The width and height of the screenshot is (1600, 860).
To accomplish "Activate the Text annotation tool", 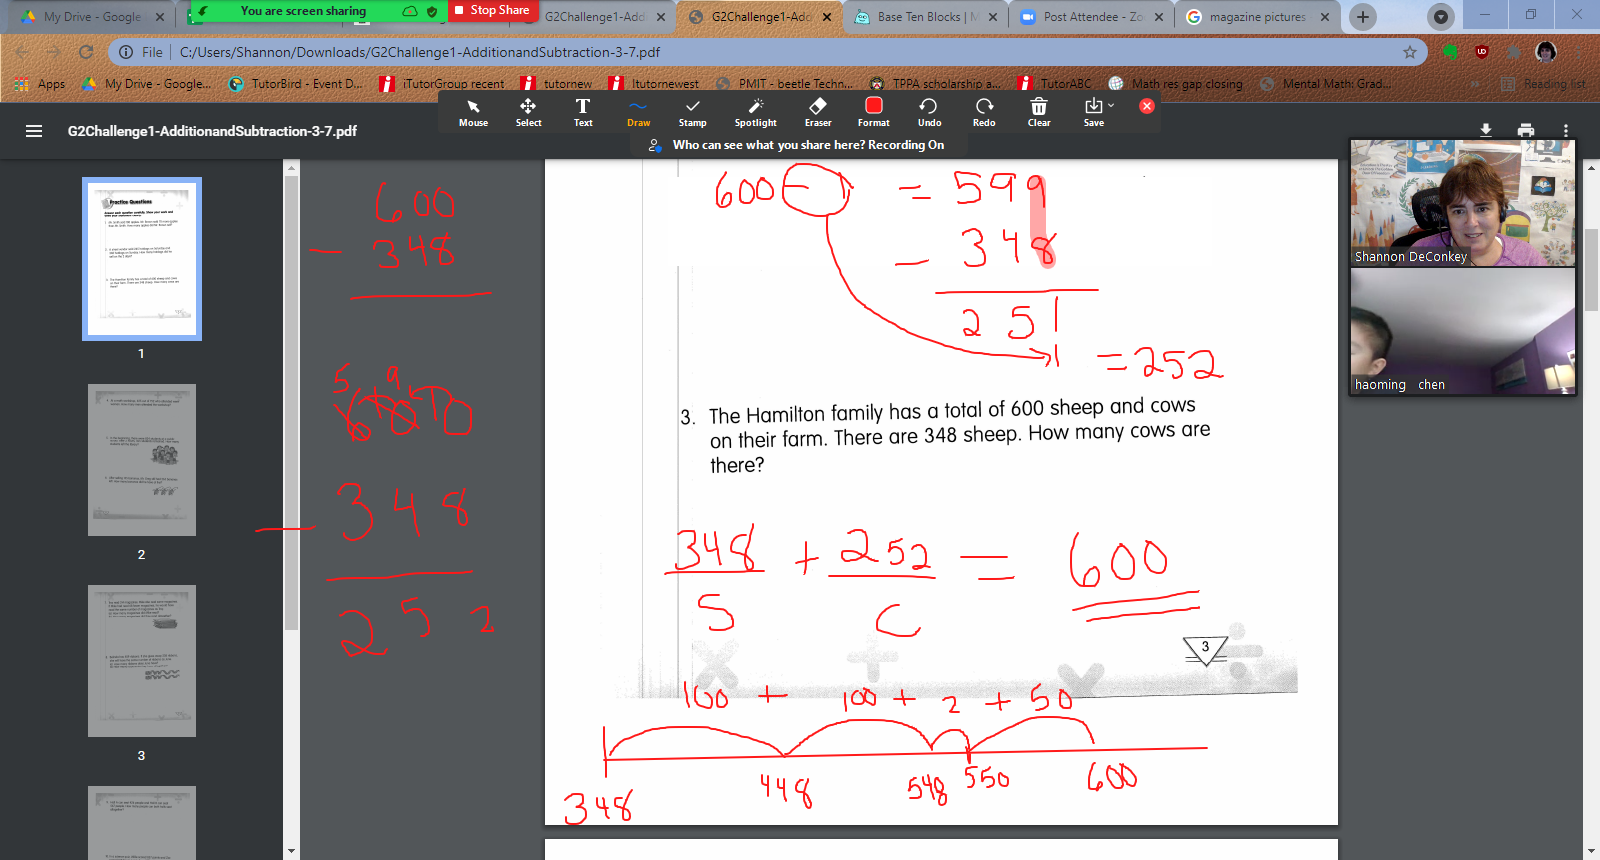I will point(583,112).
